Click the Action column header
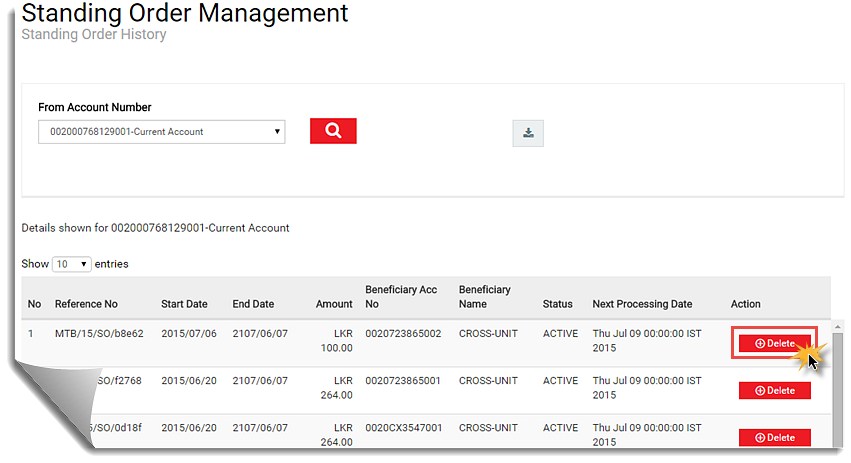 coord(745,304)
